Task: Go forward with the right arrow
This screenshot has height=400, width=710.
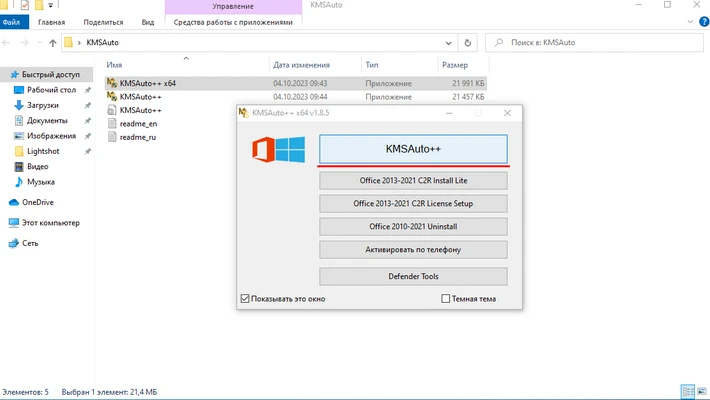Action: 25,43
